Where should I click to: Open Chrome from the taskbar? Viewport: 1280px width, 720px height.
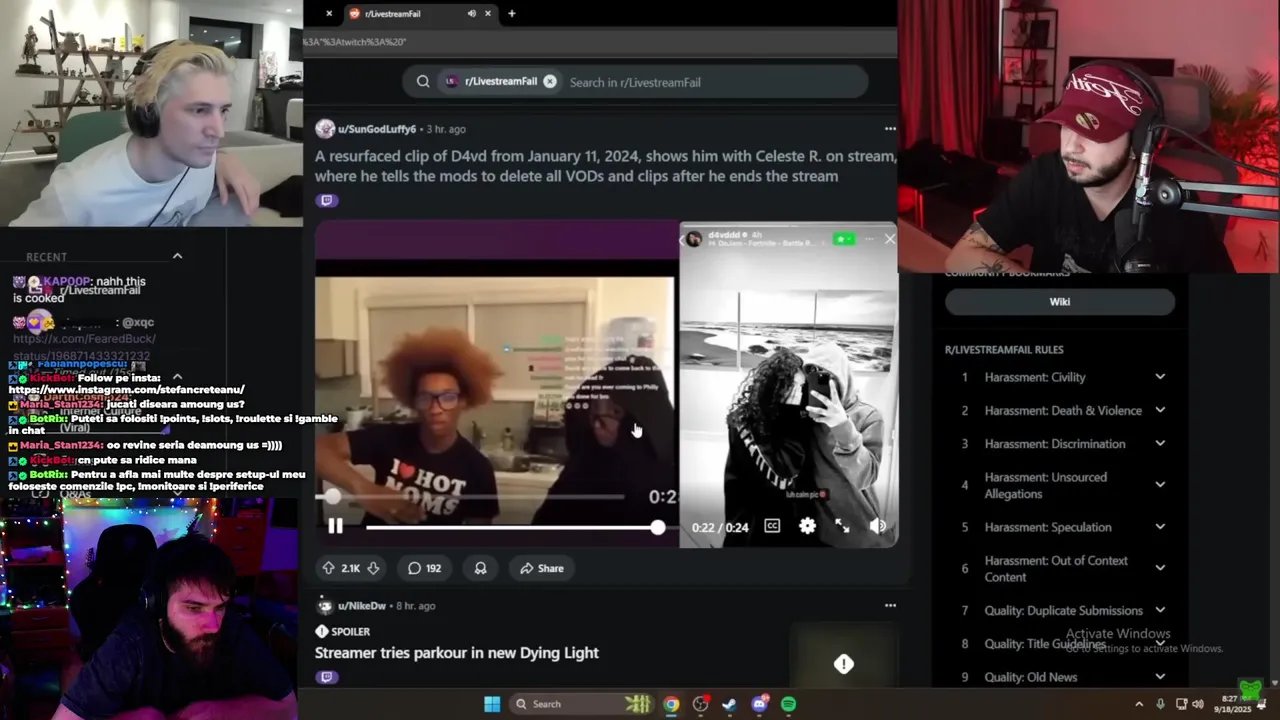point(671,704)
